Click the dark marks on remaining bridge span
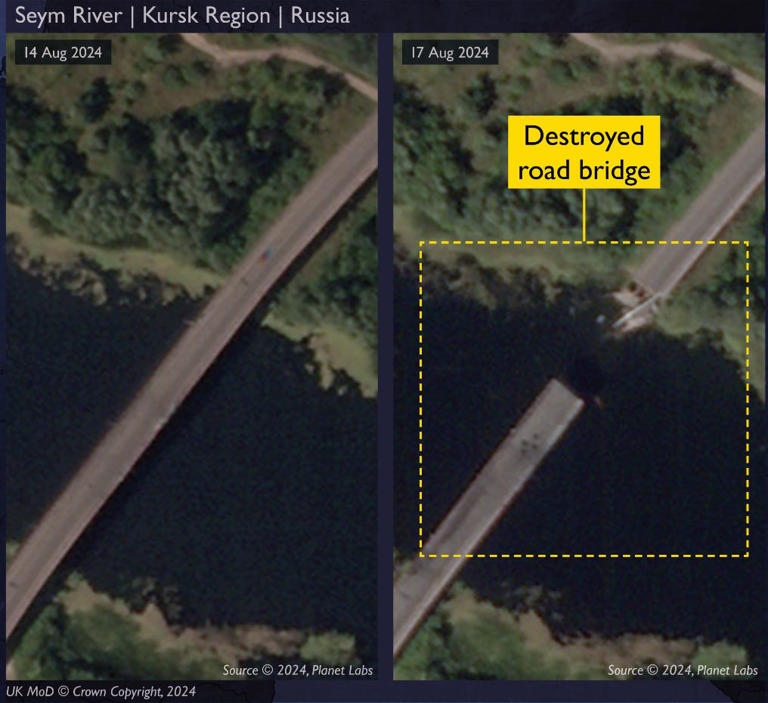This screenshot has width=768, height=703. coord(530,442)
